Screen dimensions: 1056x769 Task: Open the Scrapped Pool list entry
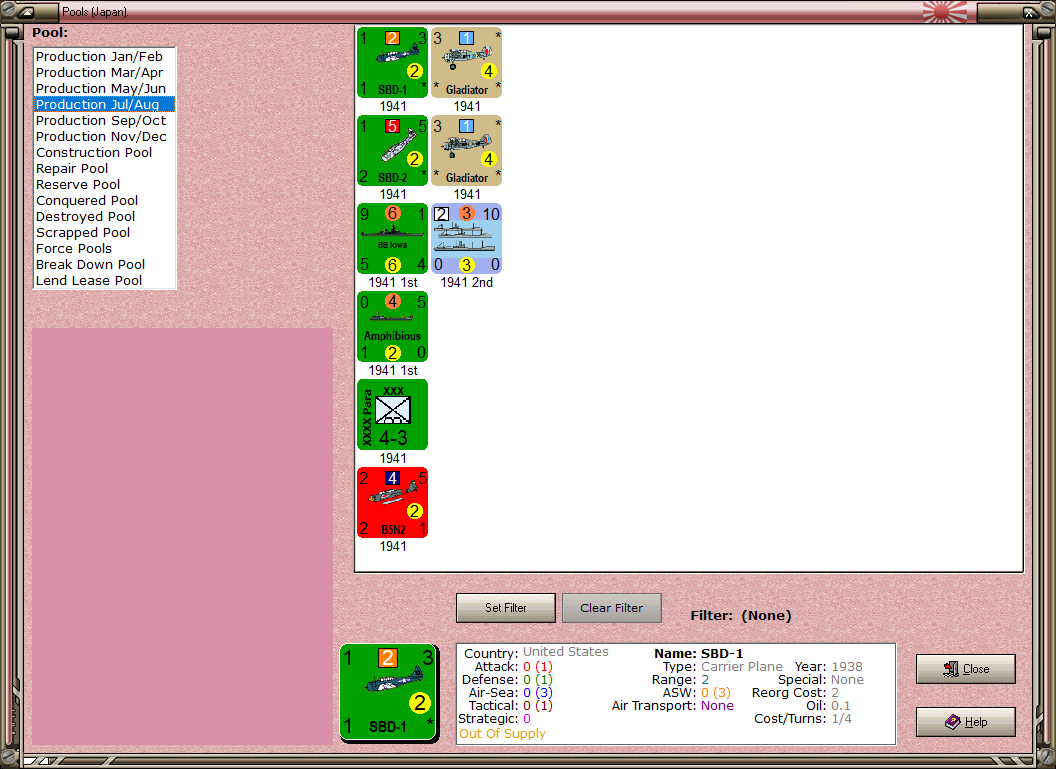[x=104, y=232]
